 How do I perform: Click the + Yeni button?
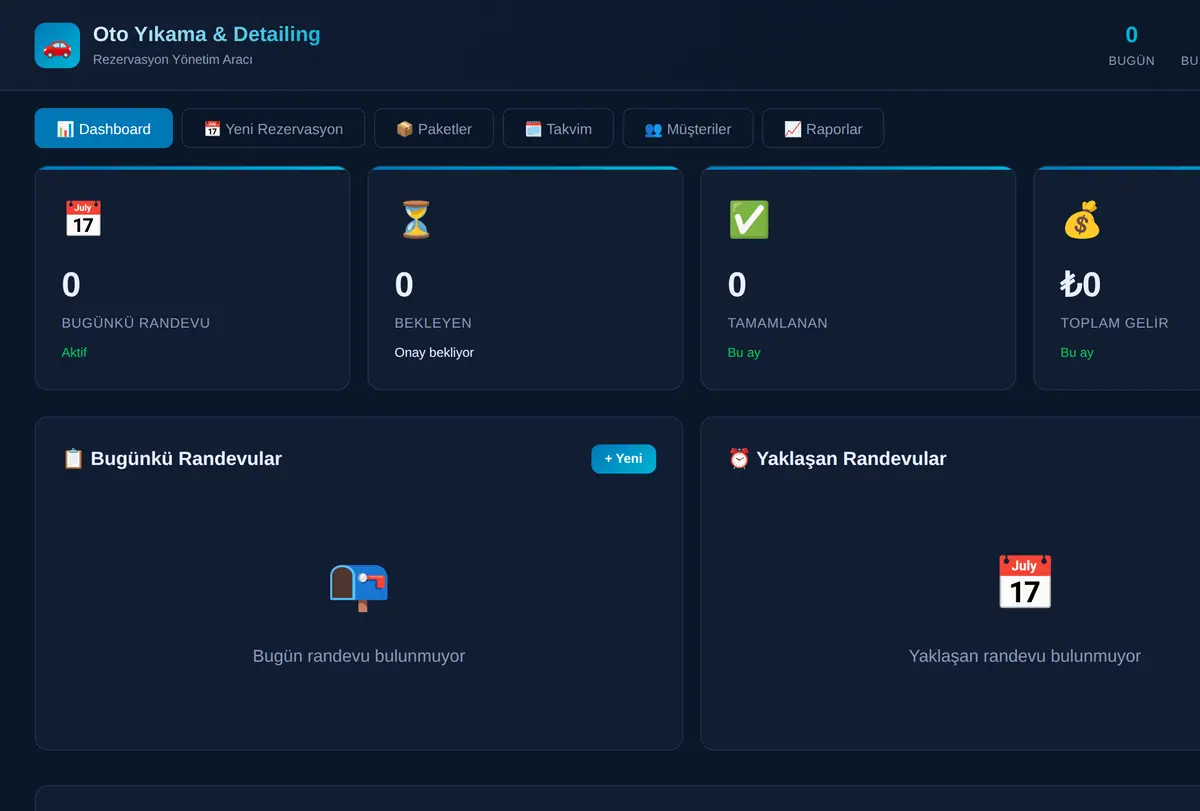click(624, 459)
